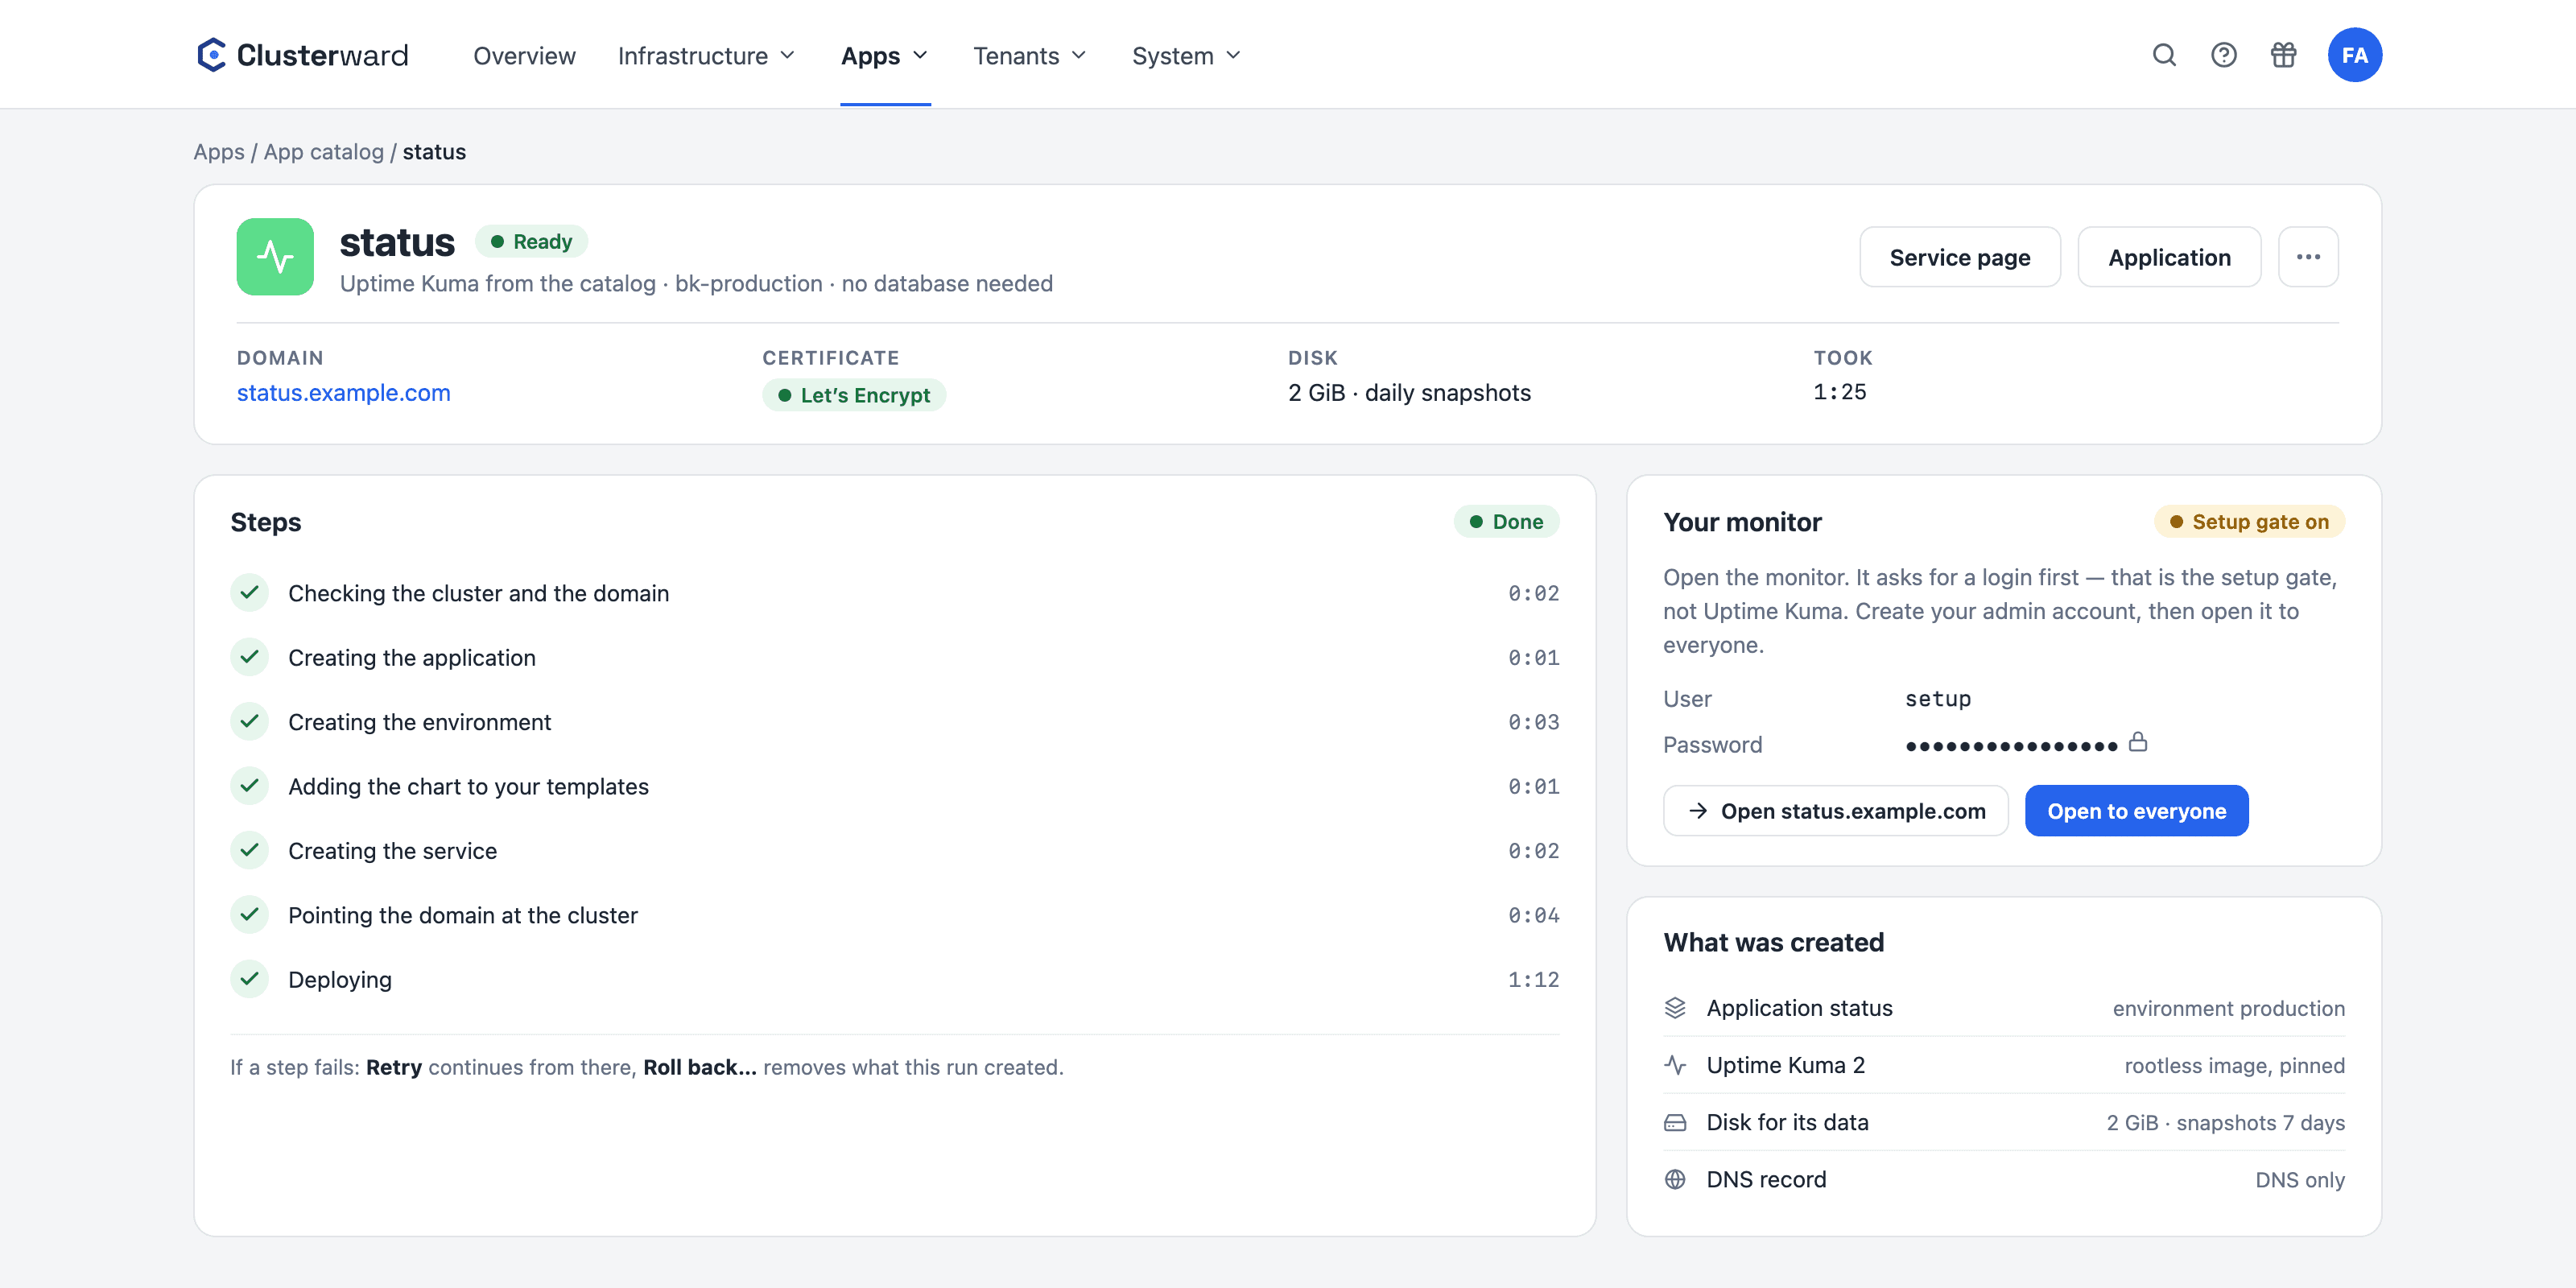Screen dimensions: 2576x1288
Task: Click 'environment production' text
Action: coord(2228,1008)
